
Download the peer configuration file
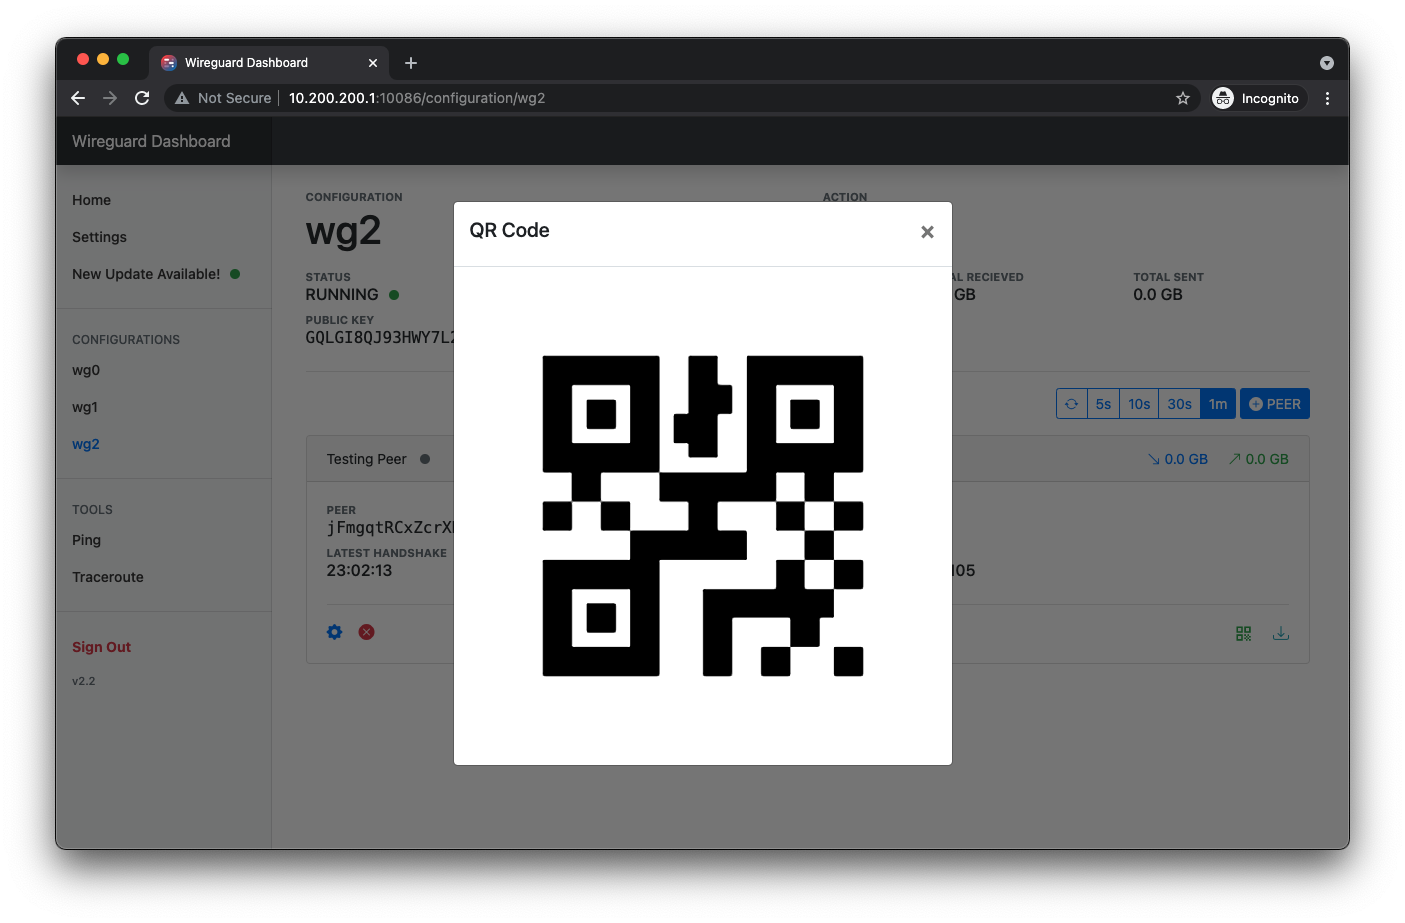(1280, 634)
